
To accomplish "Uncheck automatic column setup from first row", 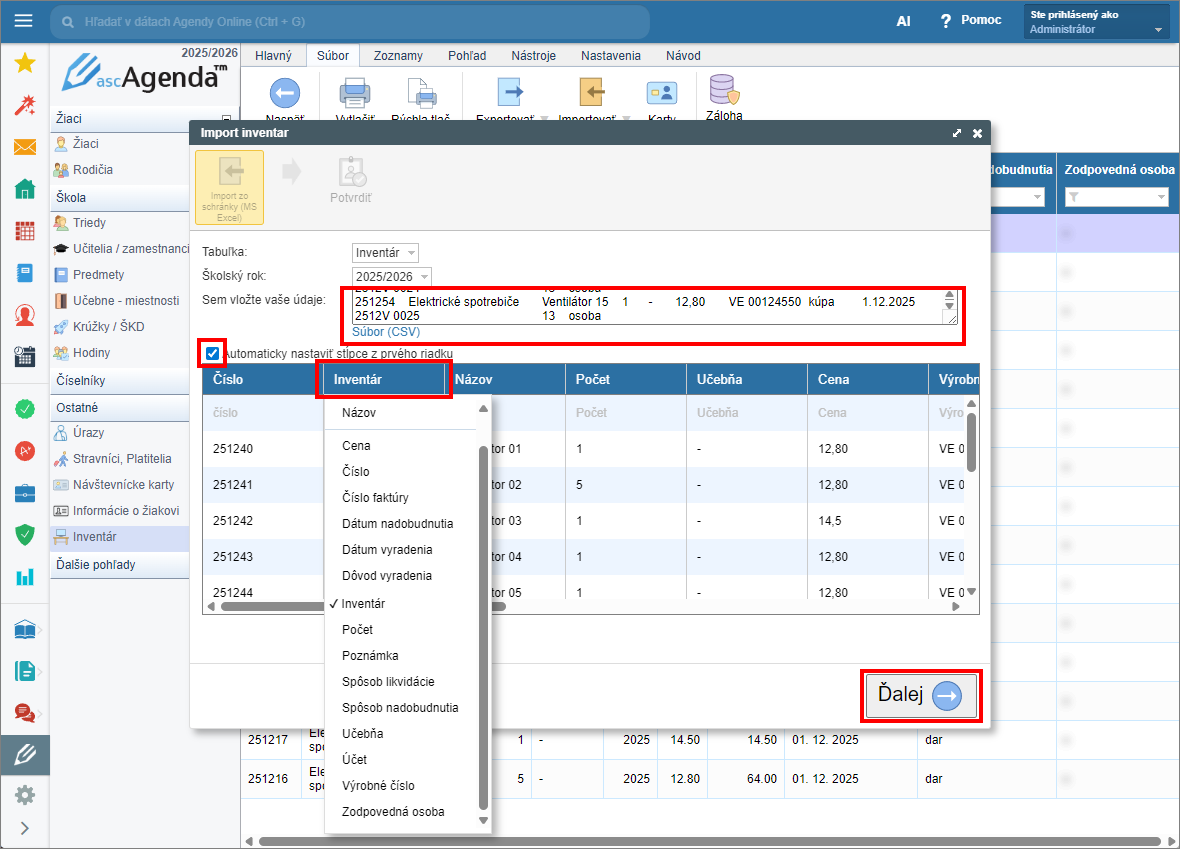I will pos(212,353).
